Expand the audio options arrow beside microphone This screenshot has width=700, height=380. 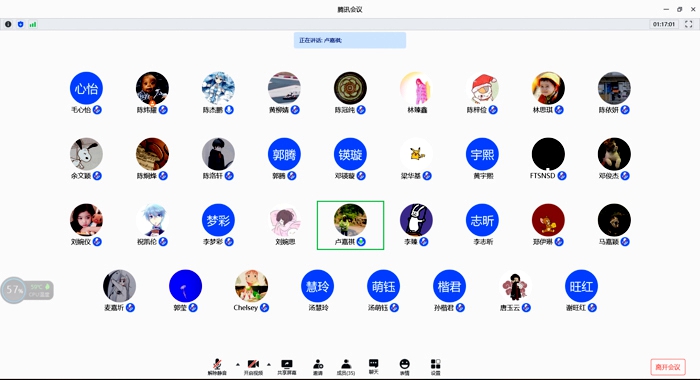coord(238,364)
